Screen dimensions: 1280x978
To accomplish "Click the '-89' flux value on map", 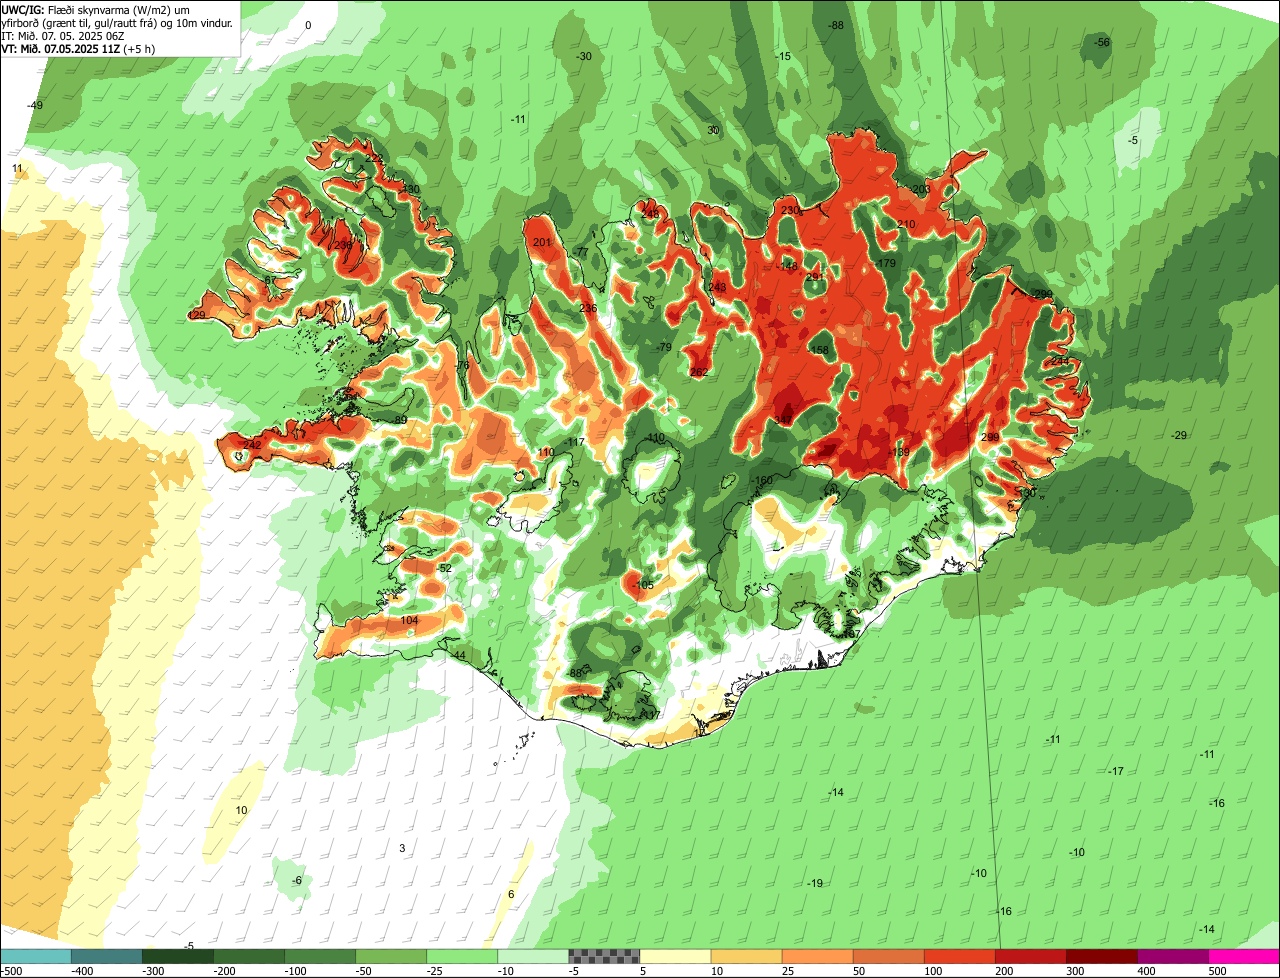I will tap(399, 420).
